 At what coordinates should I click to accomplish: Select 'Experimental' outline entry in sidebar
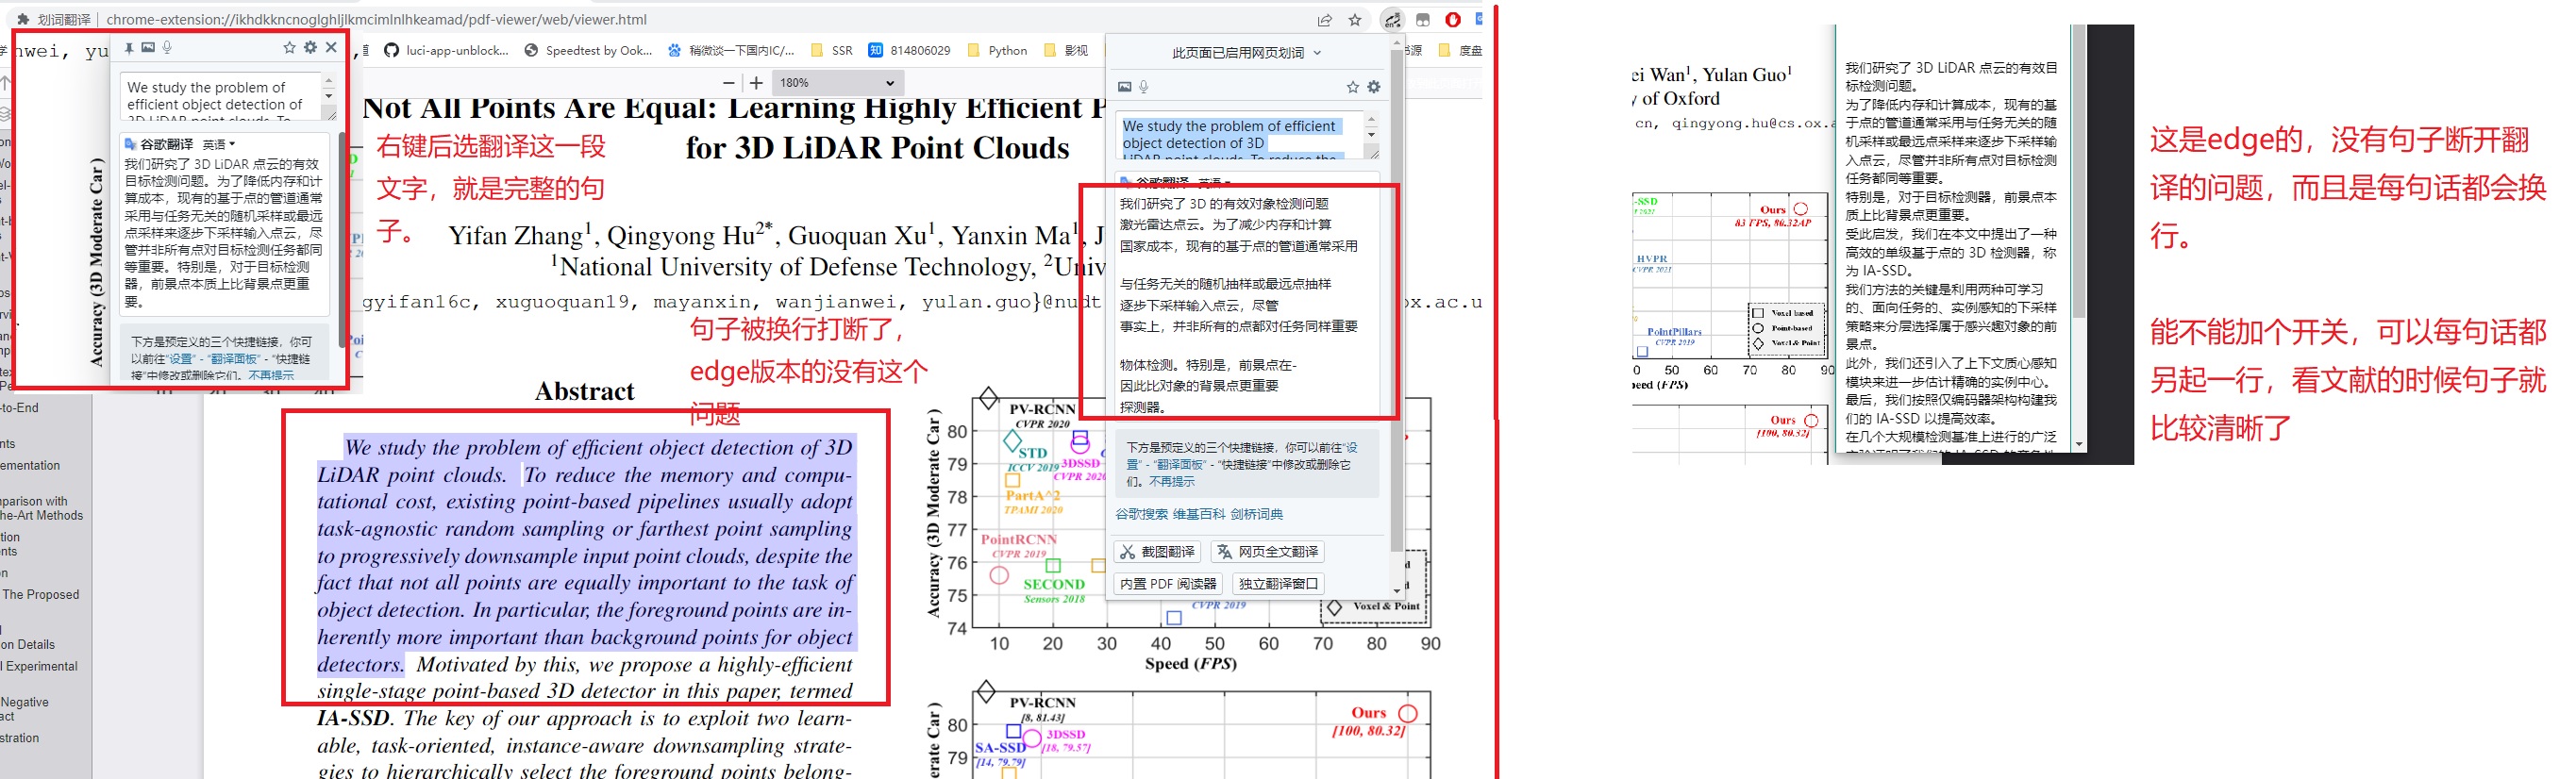pyautogui.click(x=39, y=667)
